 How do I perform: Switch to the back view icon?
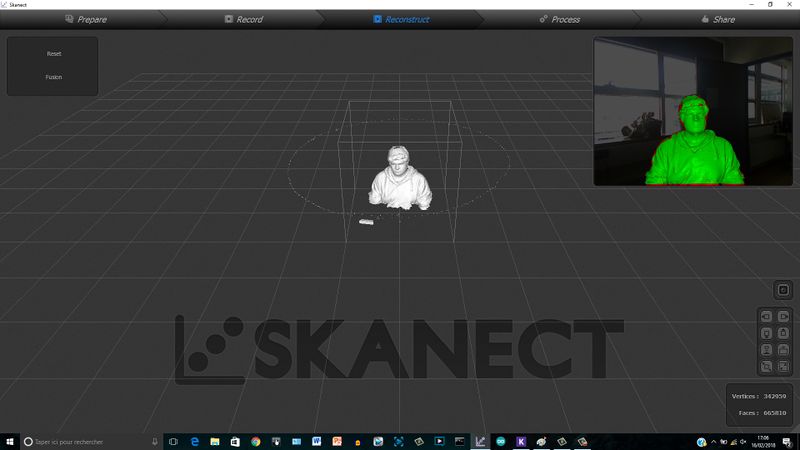tap(784, 333)
